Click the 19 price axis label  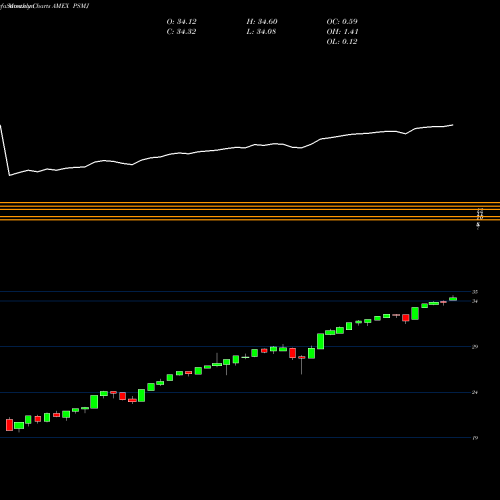pos(475,438)
